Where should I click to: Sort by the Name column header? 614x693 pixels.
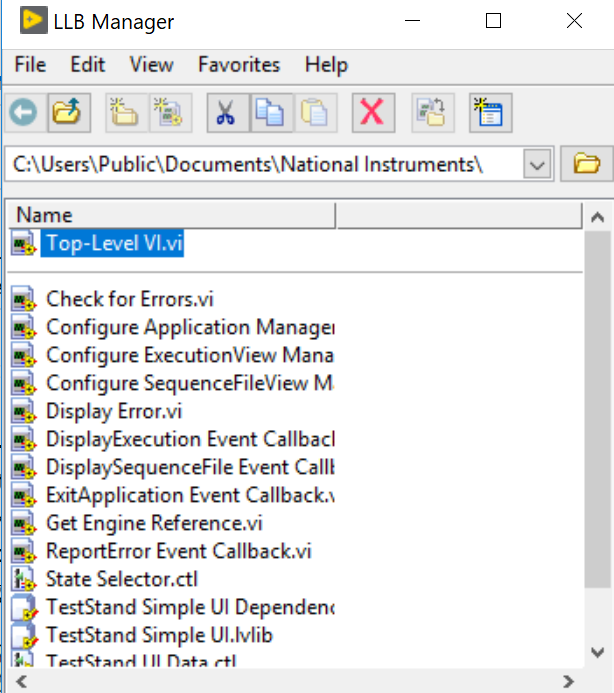click(x=172, y=215)
